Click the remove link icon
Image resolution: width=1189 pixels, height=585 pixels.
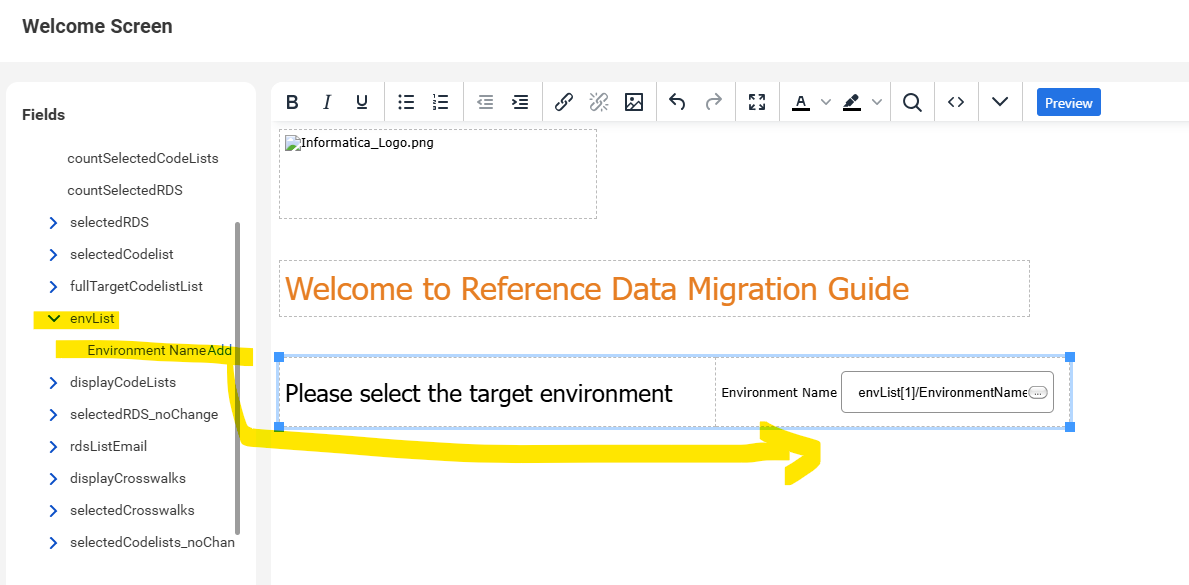point(599,102)
